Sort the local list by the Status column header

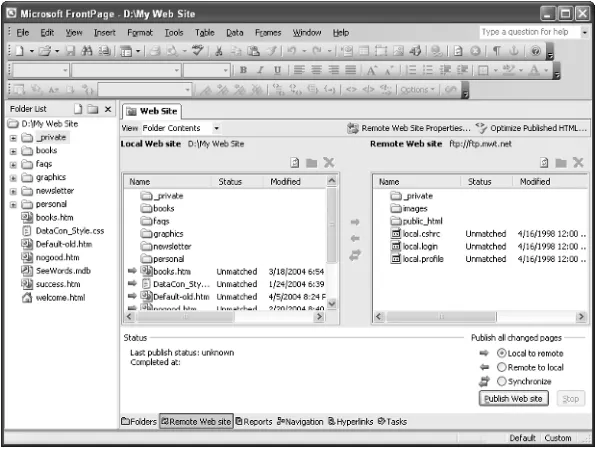(x=237, y=182)
